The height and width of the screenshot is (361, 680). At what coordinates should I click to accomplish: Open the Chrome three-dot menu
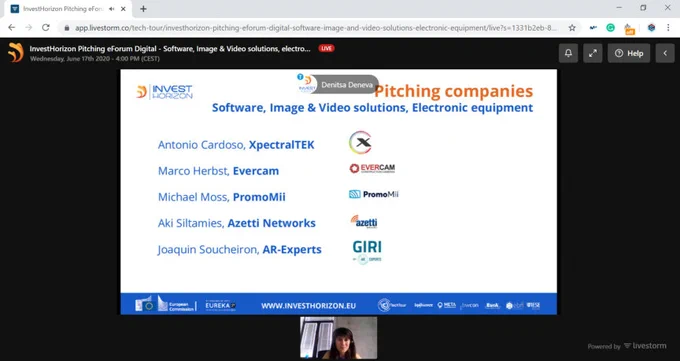[x=668, y=28]
